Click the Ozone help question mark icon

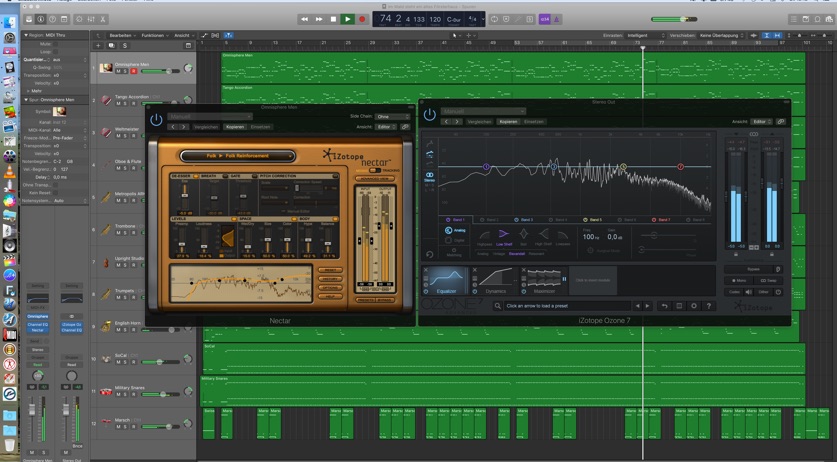click(x=709, y=306)
